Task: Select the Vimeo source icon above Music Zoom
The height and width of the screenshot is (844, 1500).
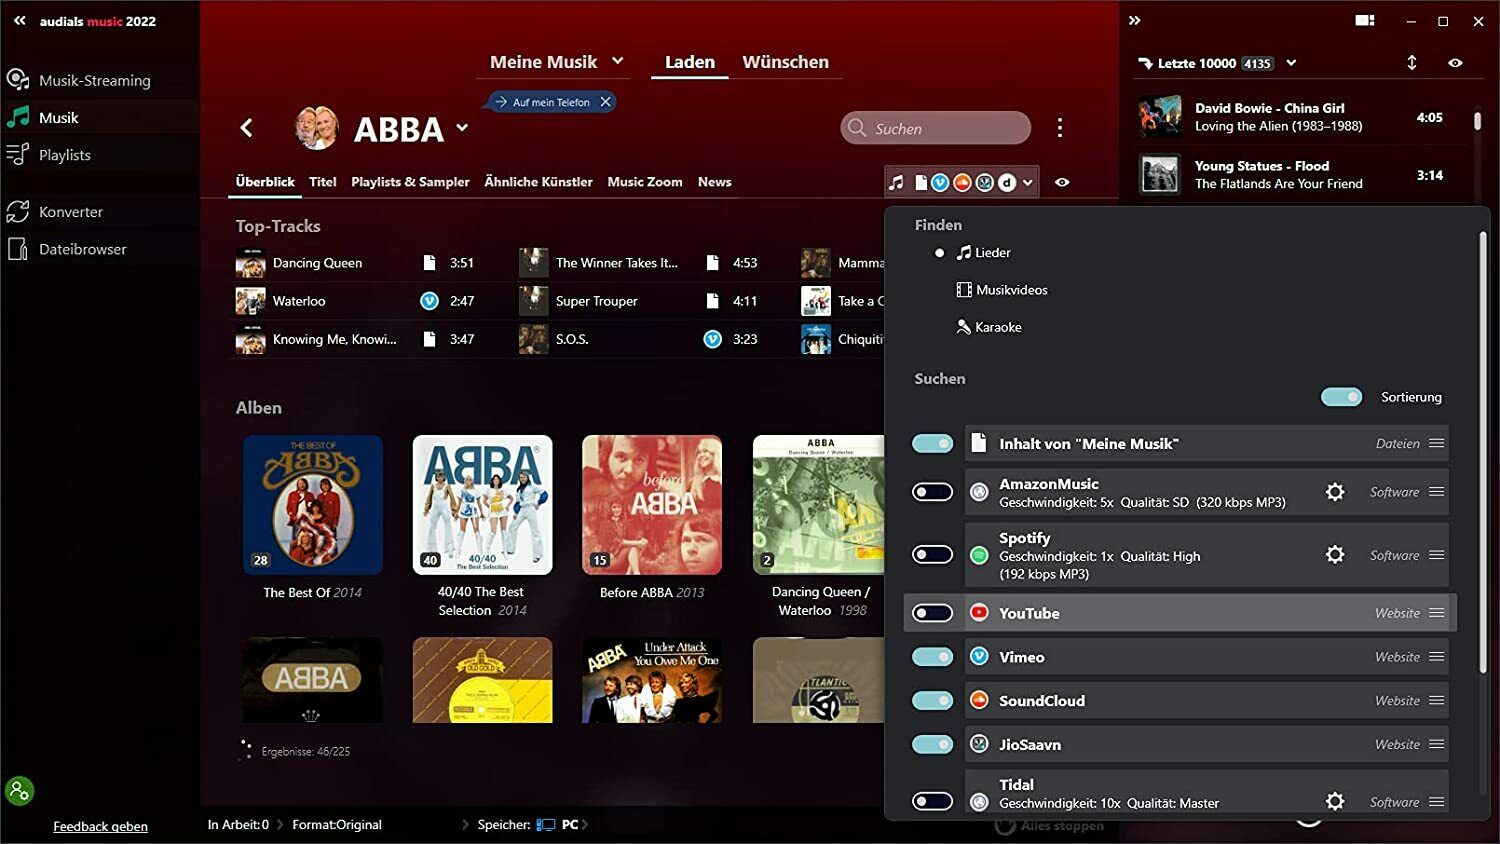Action: (x=940, y=182)
